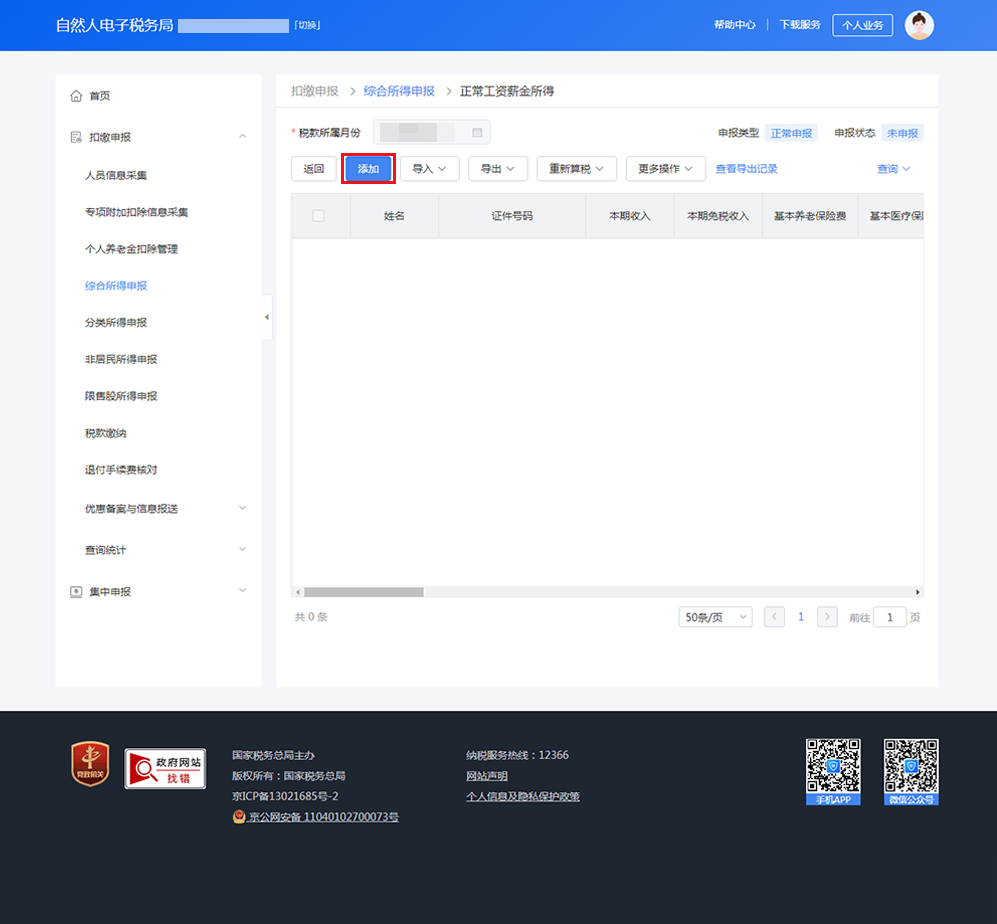
Task: Click the 扣缴申报 document icon
Action: (x=76, y=137)
